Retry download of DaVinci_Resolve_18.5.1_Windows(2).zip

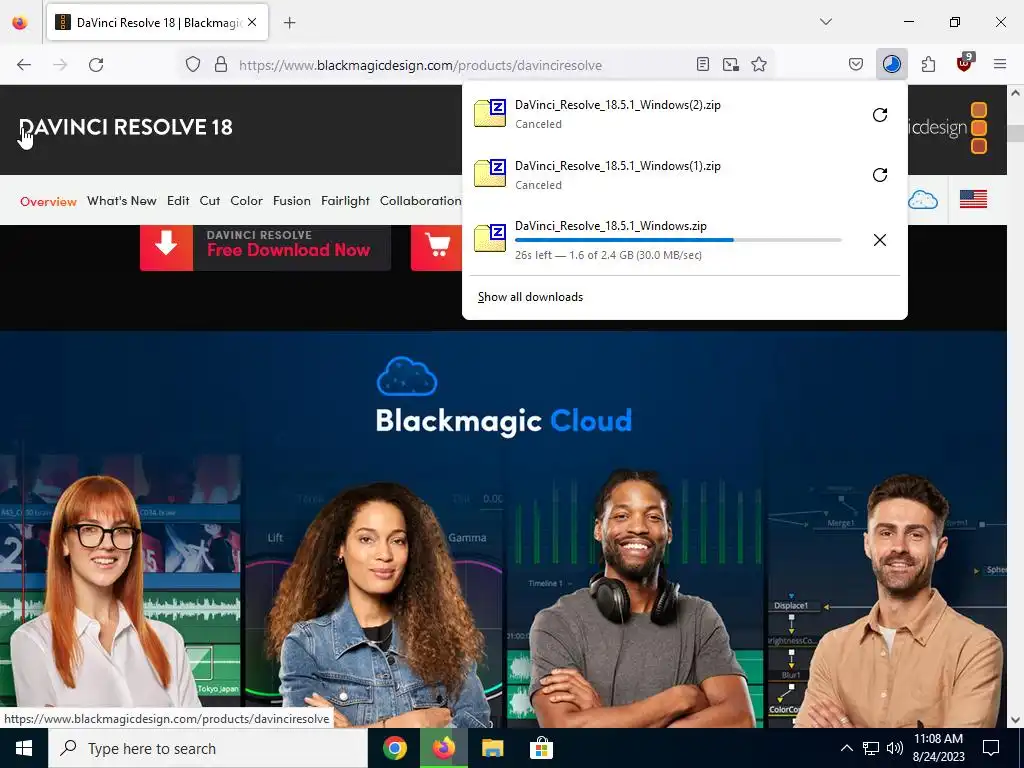point(880,115)
